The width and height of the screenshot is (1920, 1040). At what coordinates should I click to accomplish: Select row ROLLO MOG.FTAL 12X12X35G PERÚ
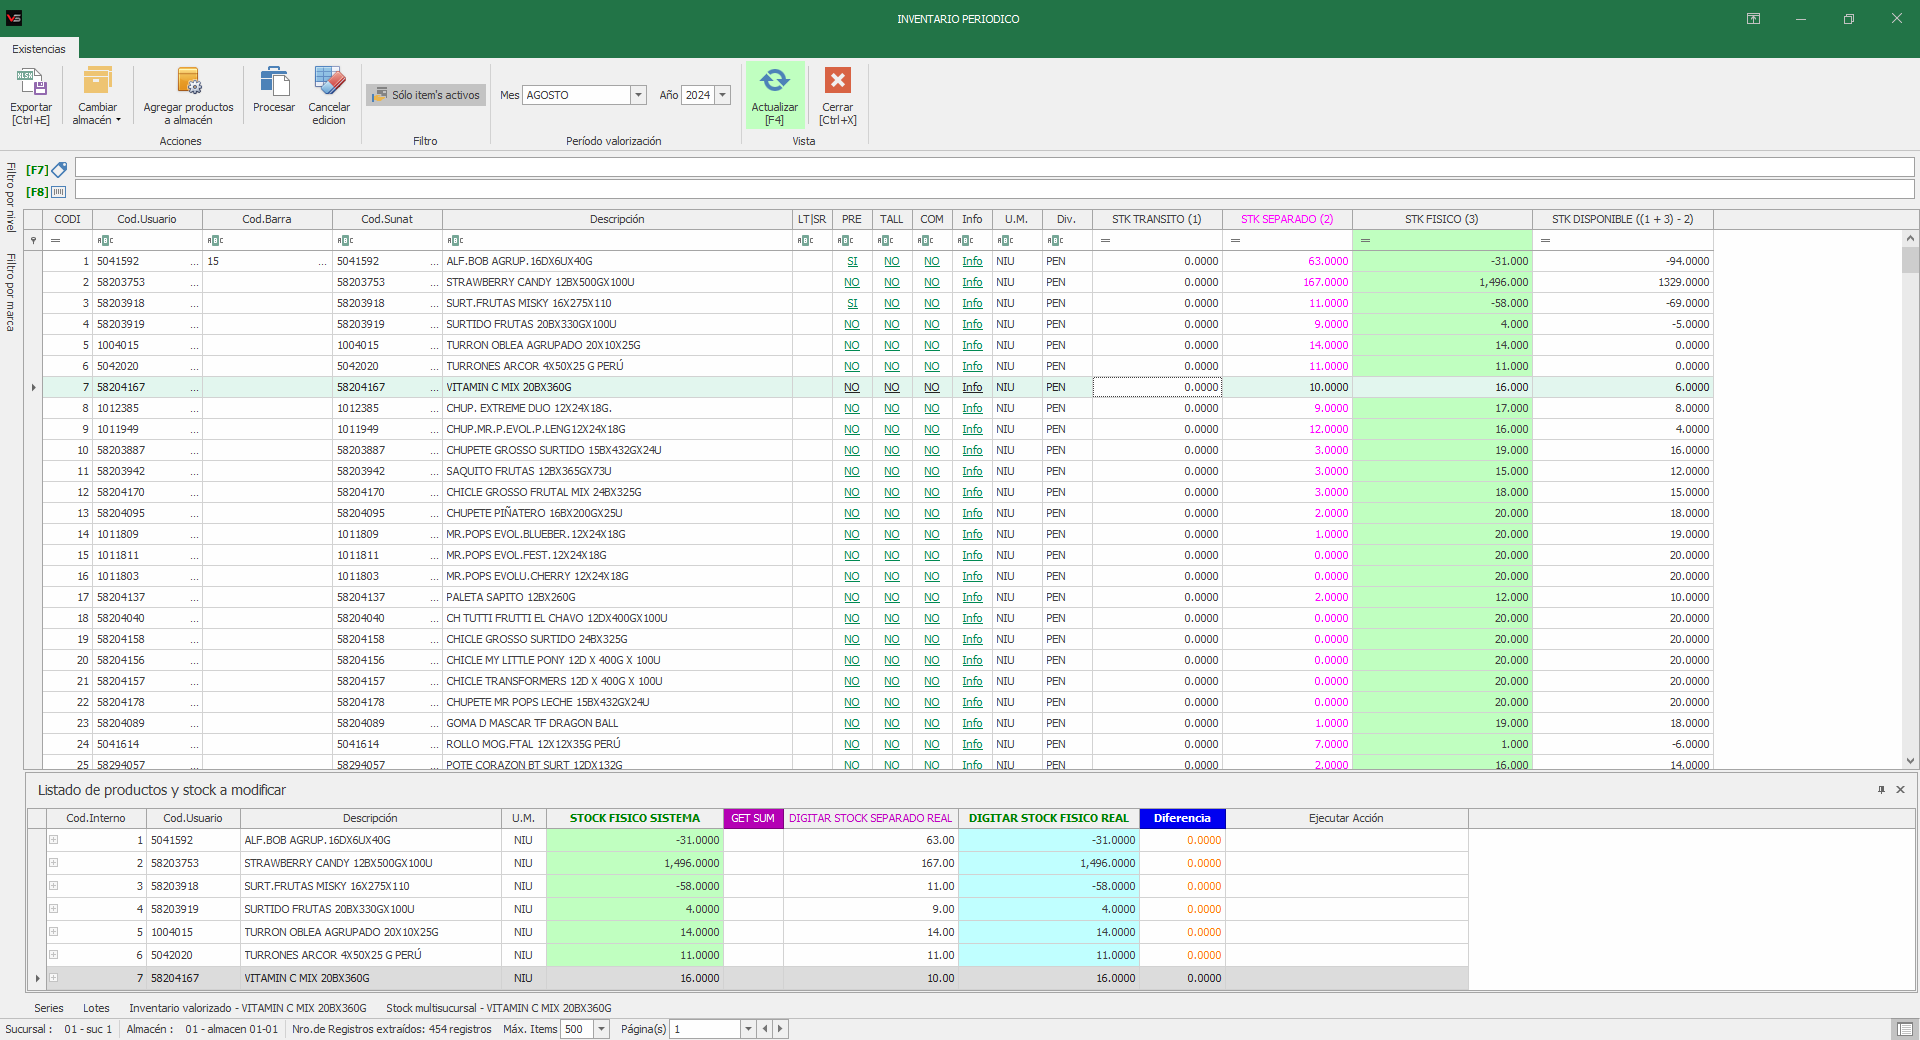point(877,744)
